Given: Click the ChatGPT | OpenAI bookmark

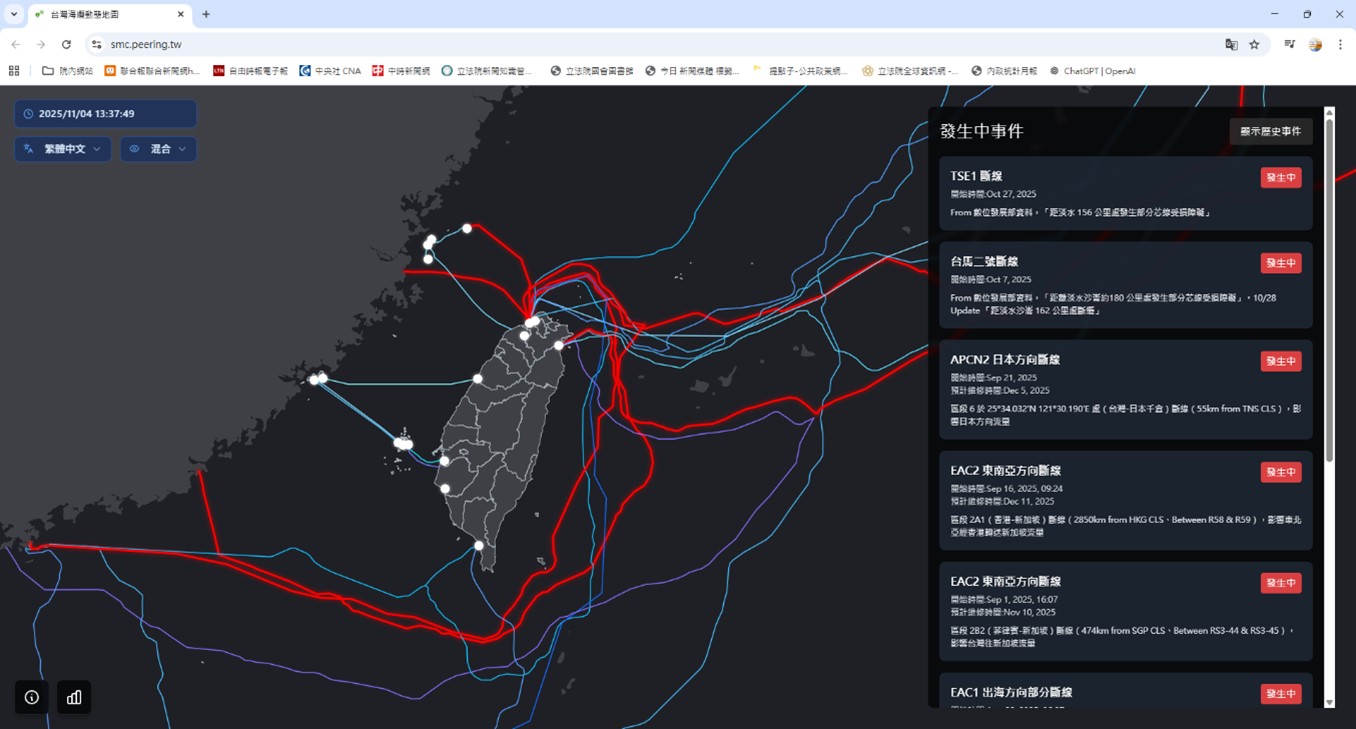Looking at the screenshot, I should (1092, 71).
